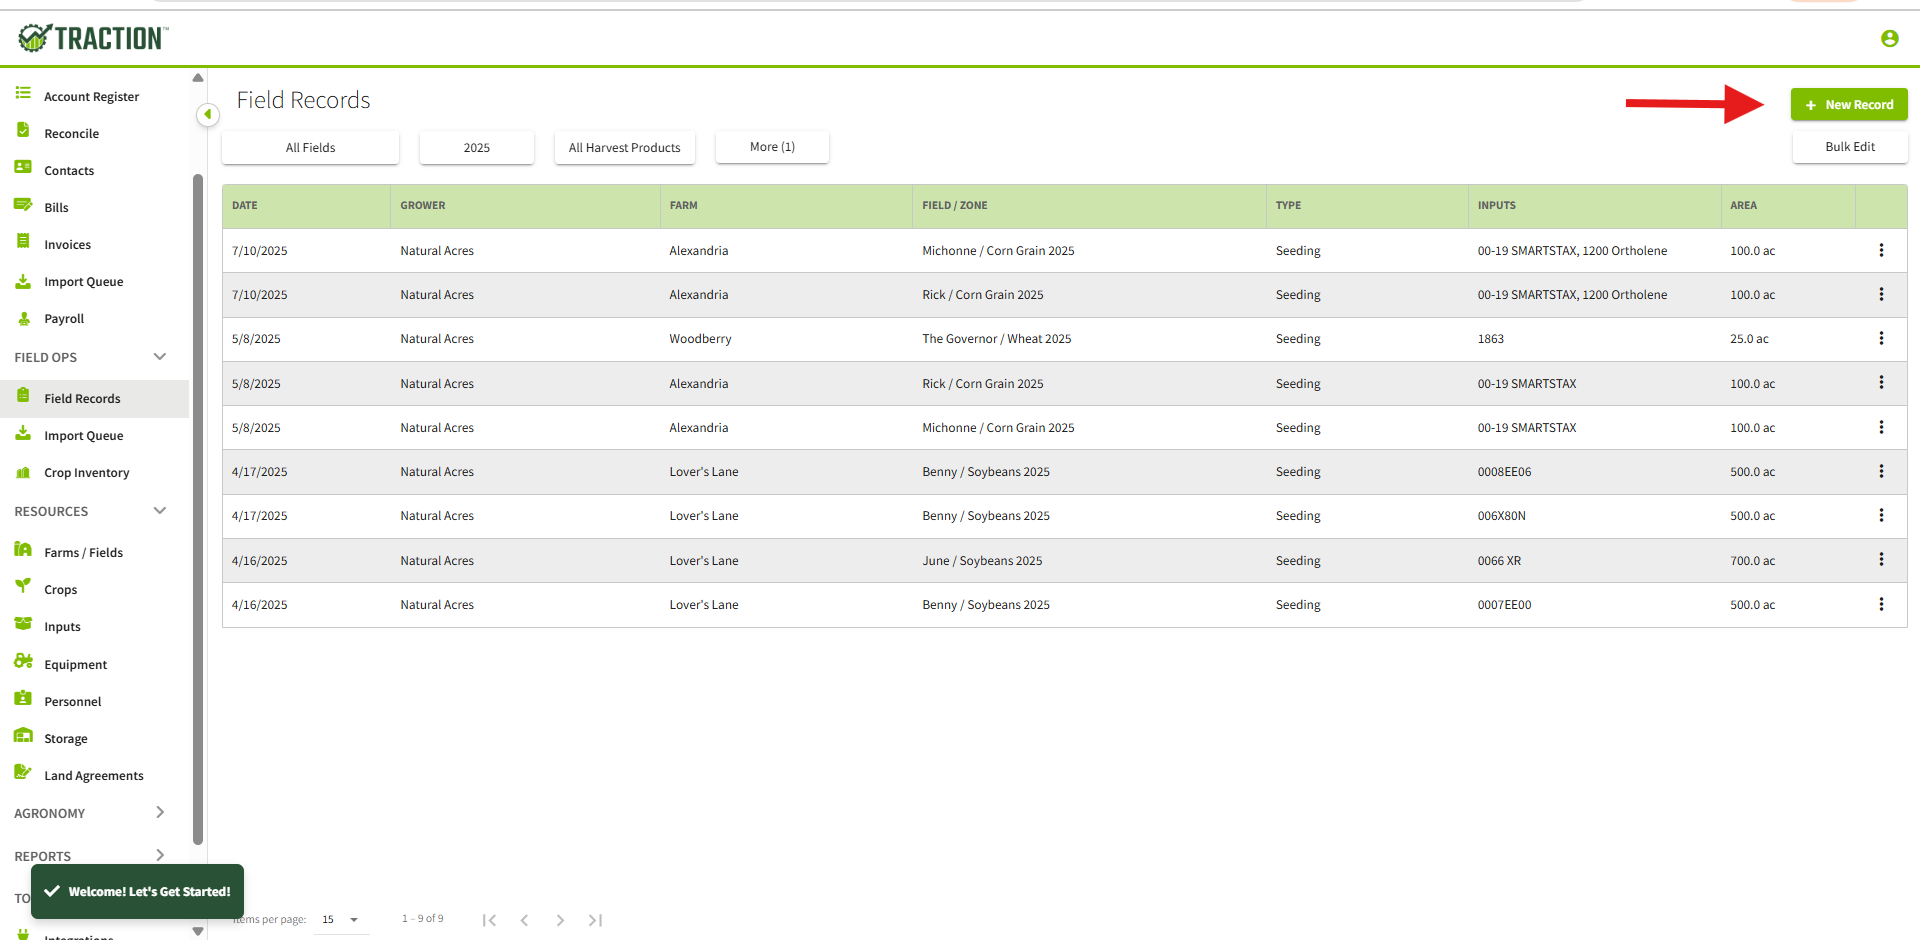Click the Invoices document icon
Image resolution: width=1920 pixels, height=940 pixels.
[x=23, y=241]
